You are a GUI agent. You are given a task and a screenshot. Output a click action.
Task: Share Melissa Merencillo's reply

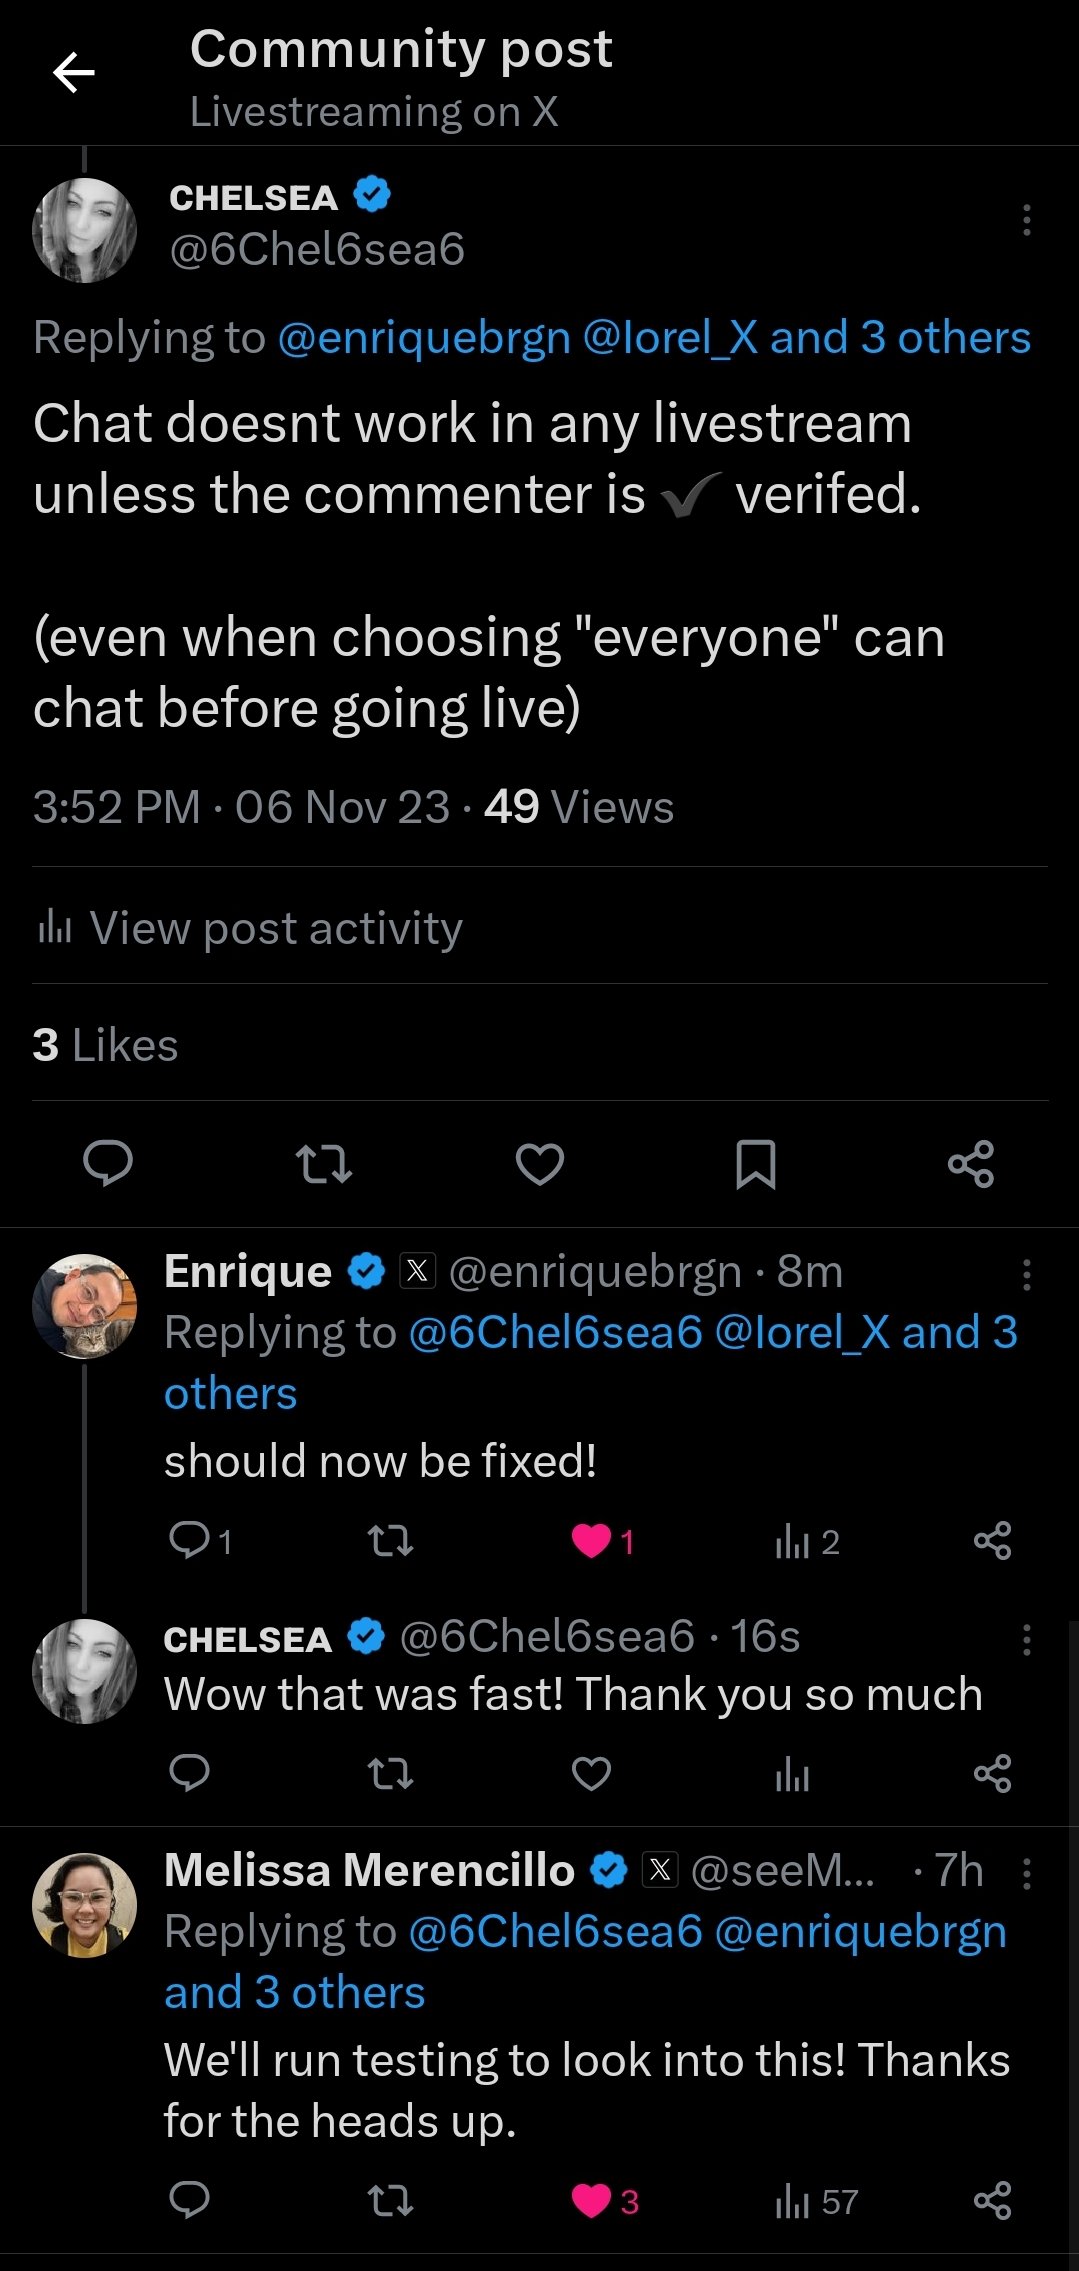pos(993,2200)
